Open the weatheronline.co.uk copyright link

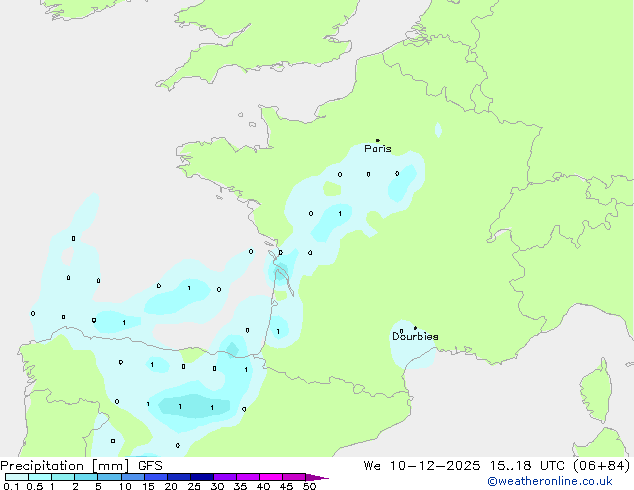tap(550, 481)
